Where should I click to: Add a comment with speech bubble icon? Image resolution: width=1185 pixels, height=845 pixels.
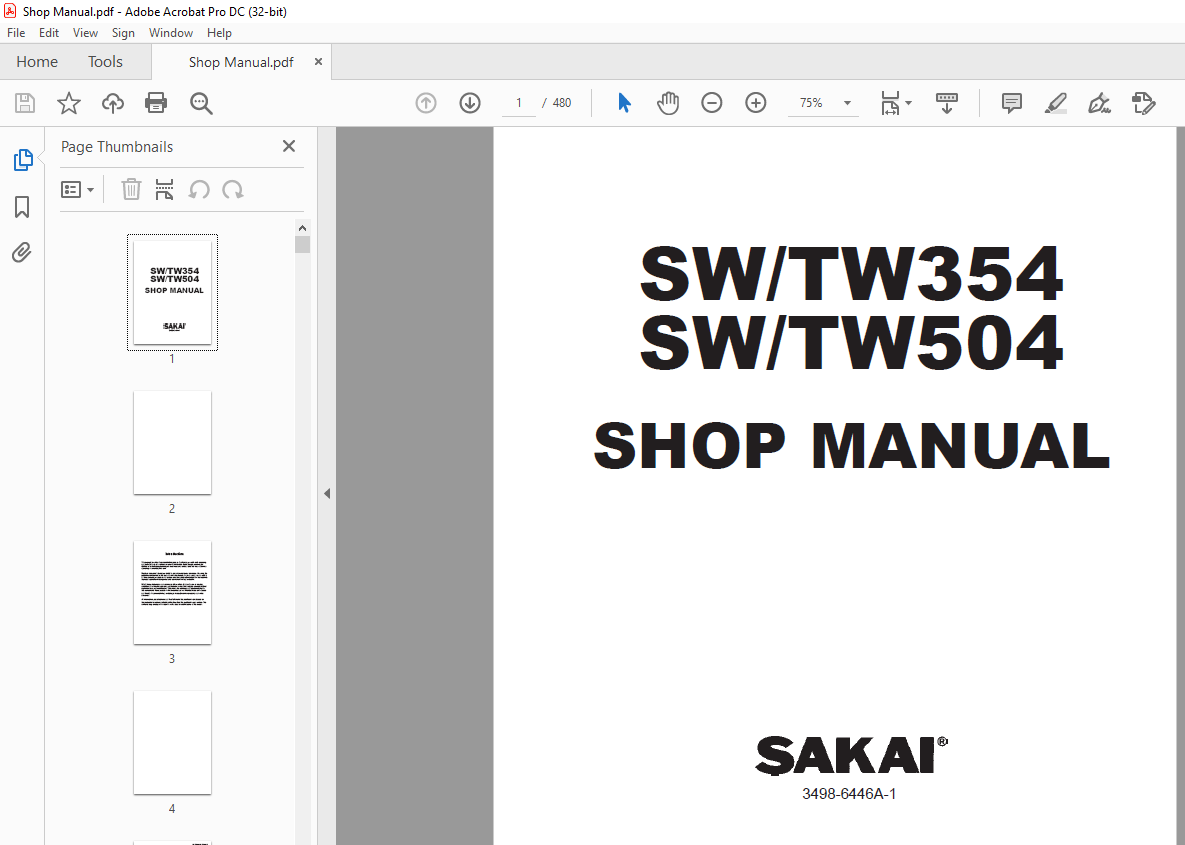click(x=1011, y=103)
